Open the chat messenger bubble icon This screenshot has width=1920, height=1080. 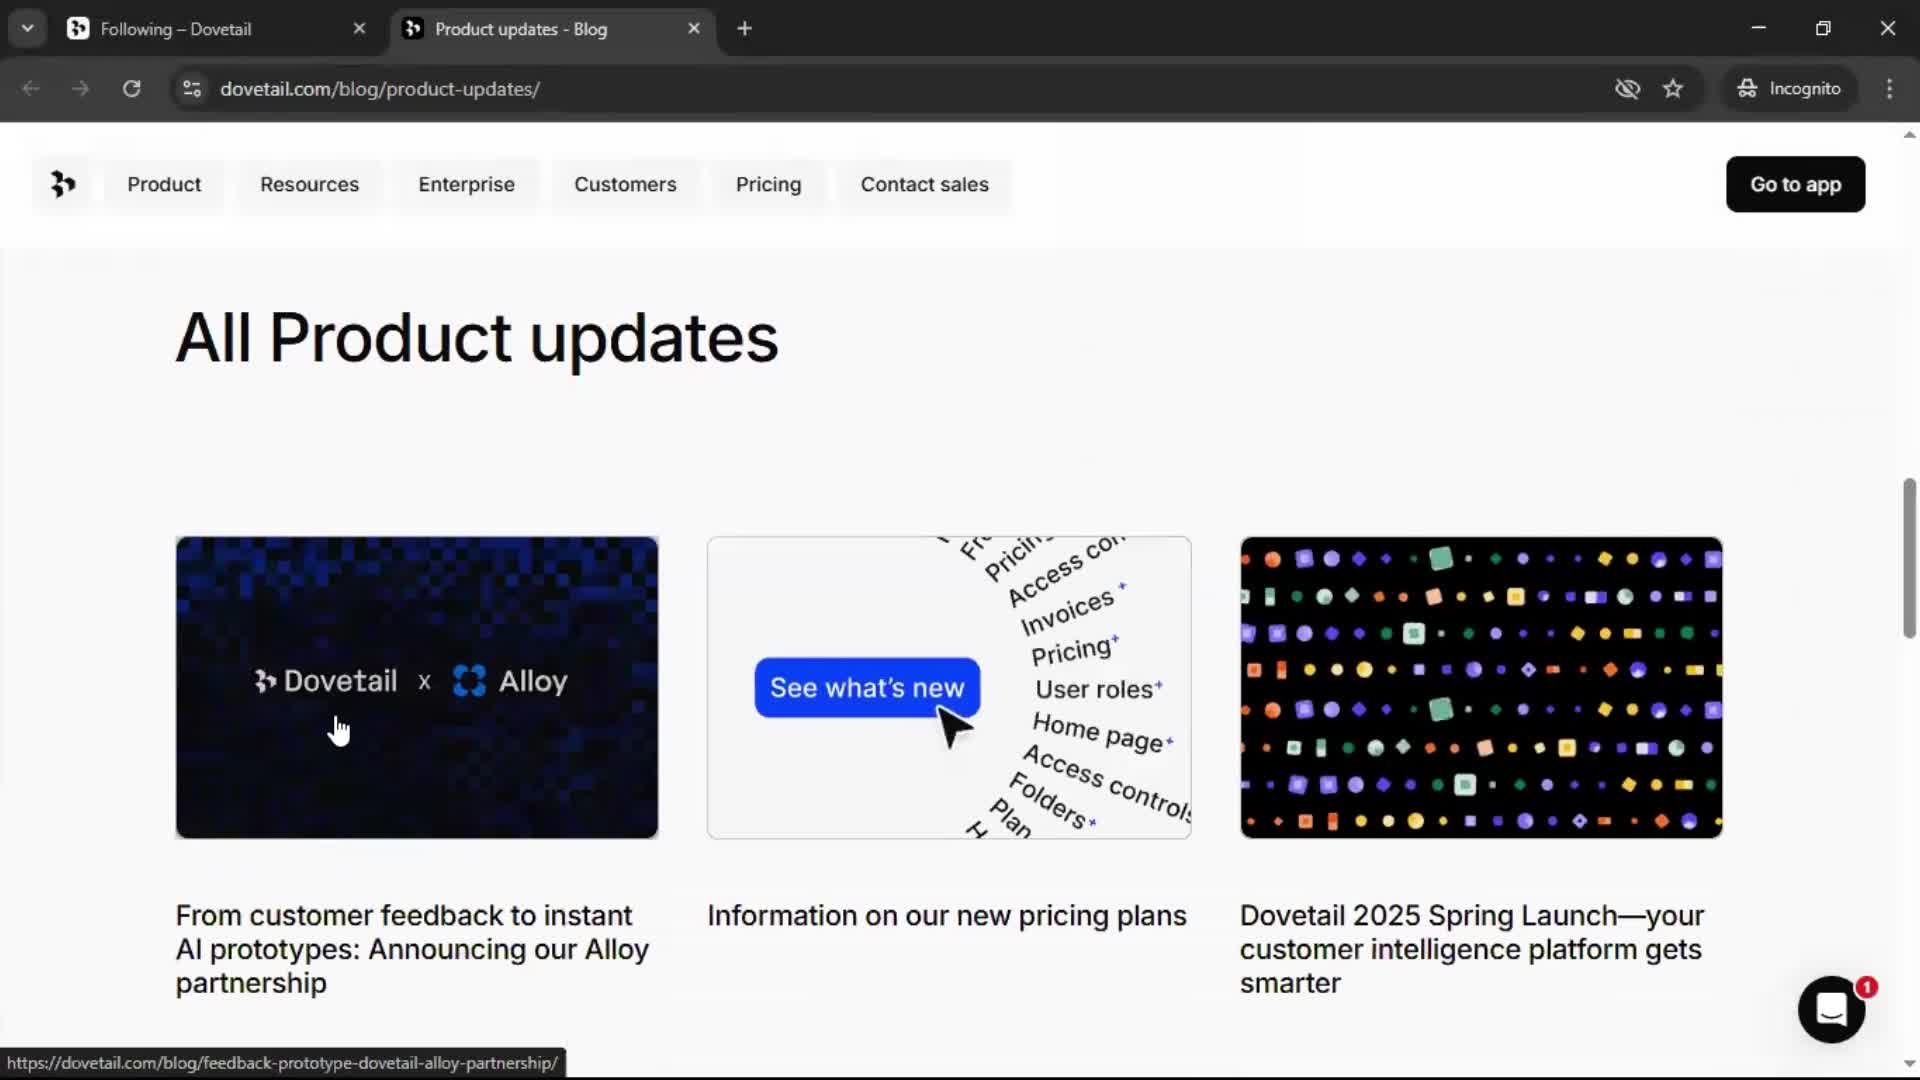click(1831, 1009)
